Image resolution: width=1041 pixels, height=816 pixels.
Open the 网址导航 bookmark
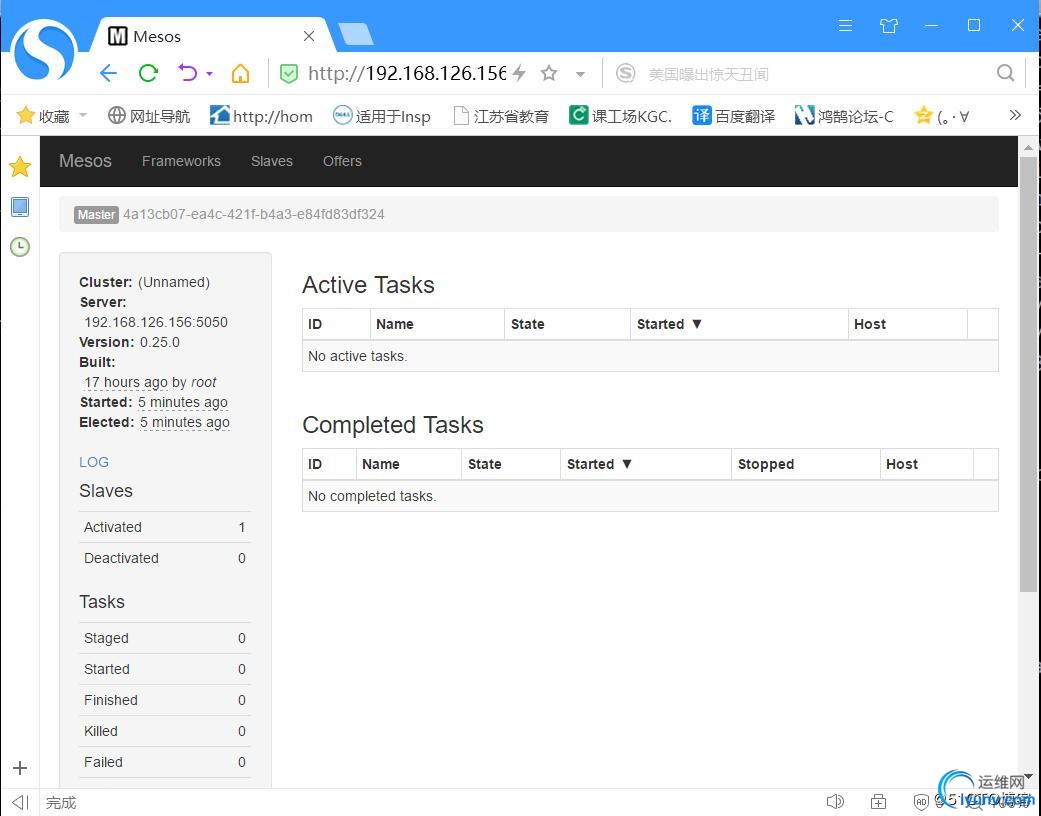(149, 116)
